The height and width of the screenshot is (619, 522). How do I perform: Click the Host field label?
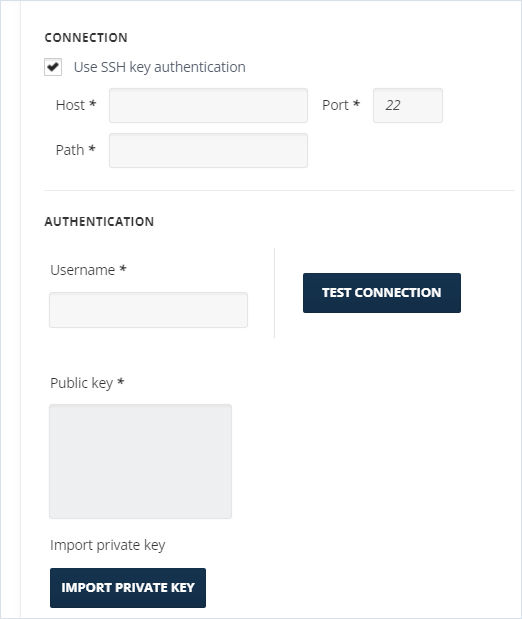tap(70, 105)
